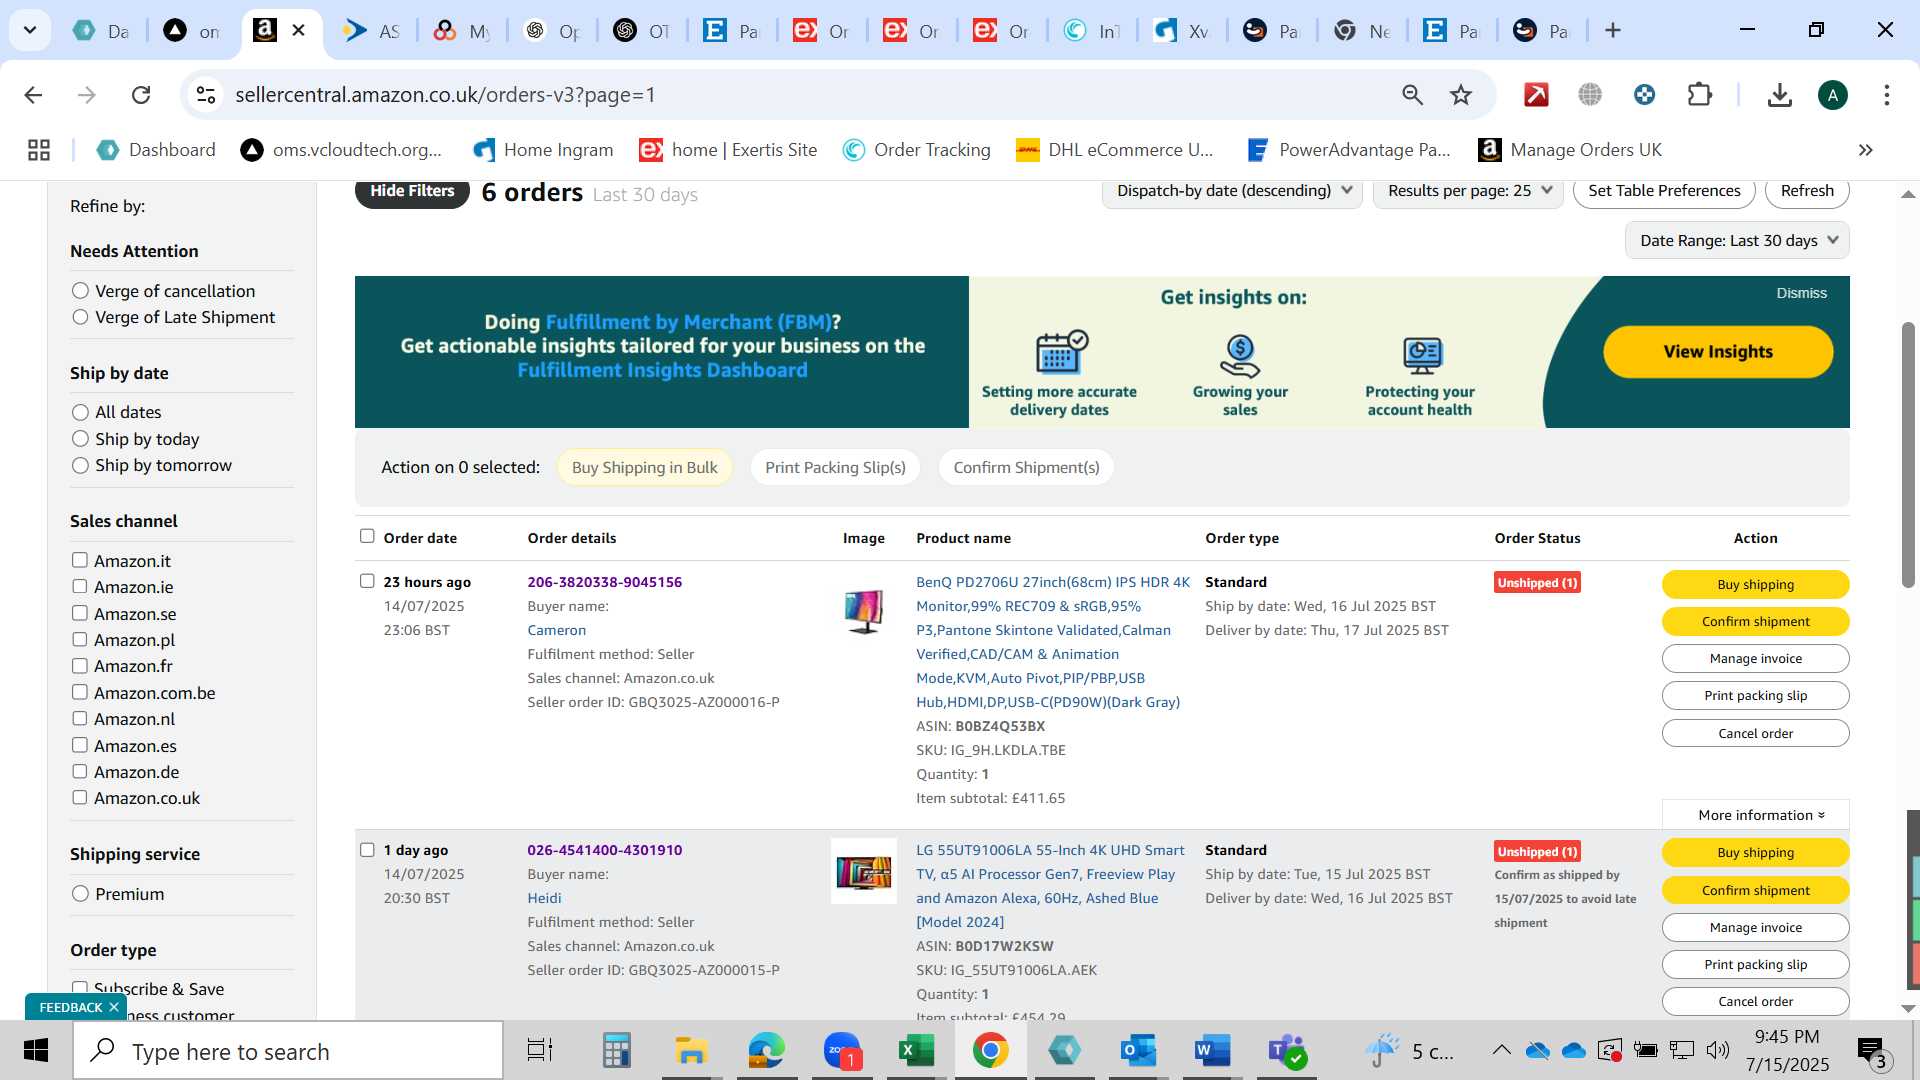This screenshot has width=1920, height=1080.
Task: Open the Chrome three-dot menu
Action: [1886, 95]
